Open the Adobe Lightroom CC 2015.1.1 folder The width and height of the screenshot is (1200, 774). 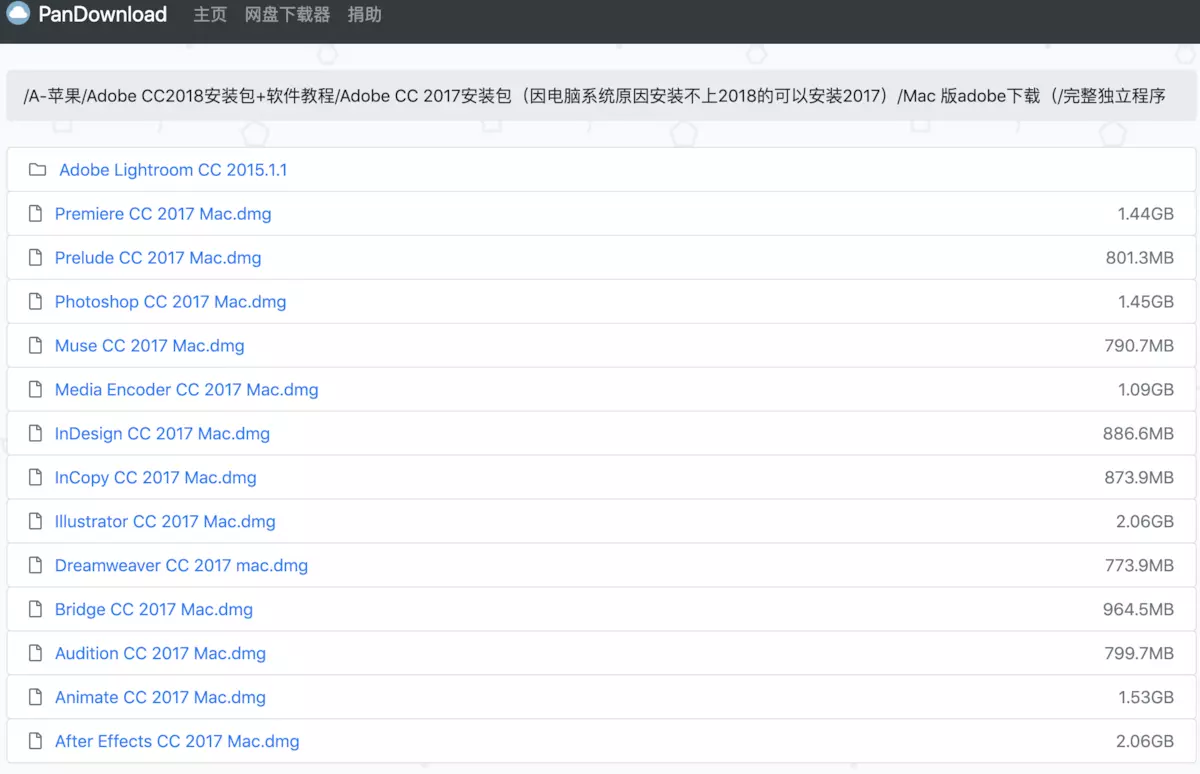(x=173, y=170)
